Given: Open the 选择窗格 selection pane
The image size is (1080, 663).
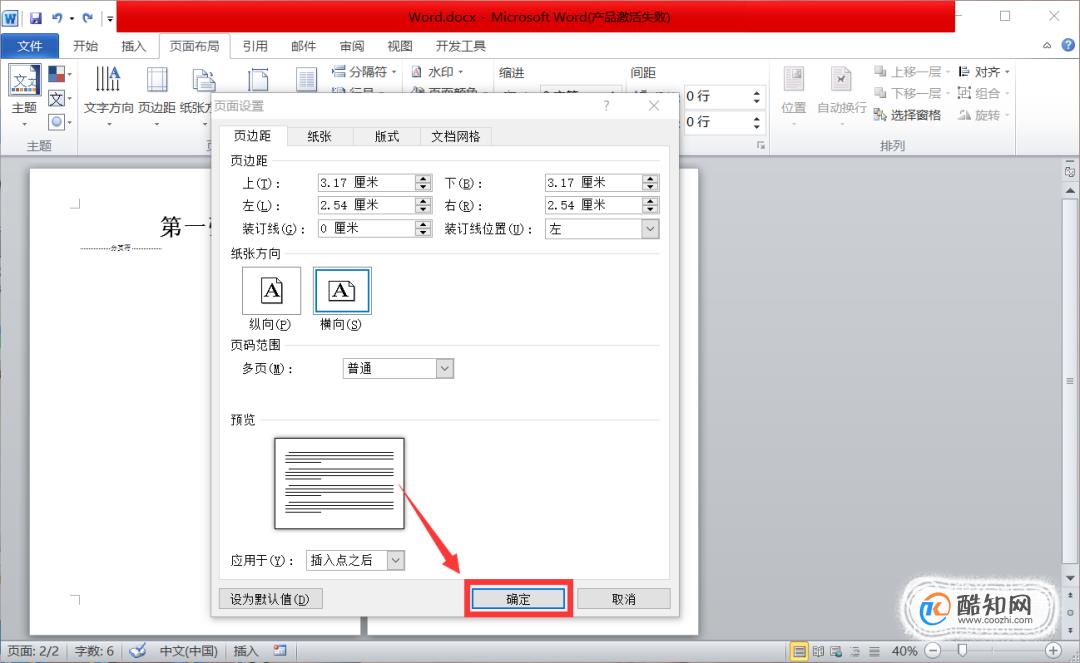Looking at the screenshot, I should pyautogui.click(x=907, y=115).
